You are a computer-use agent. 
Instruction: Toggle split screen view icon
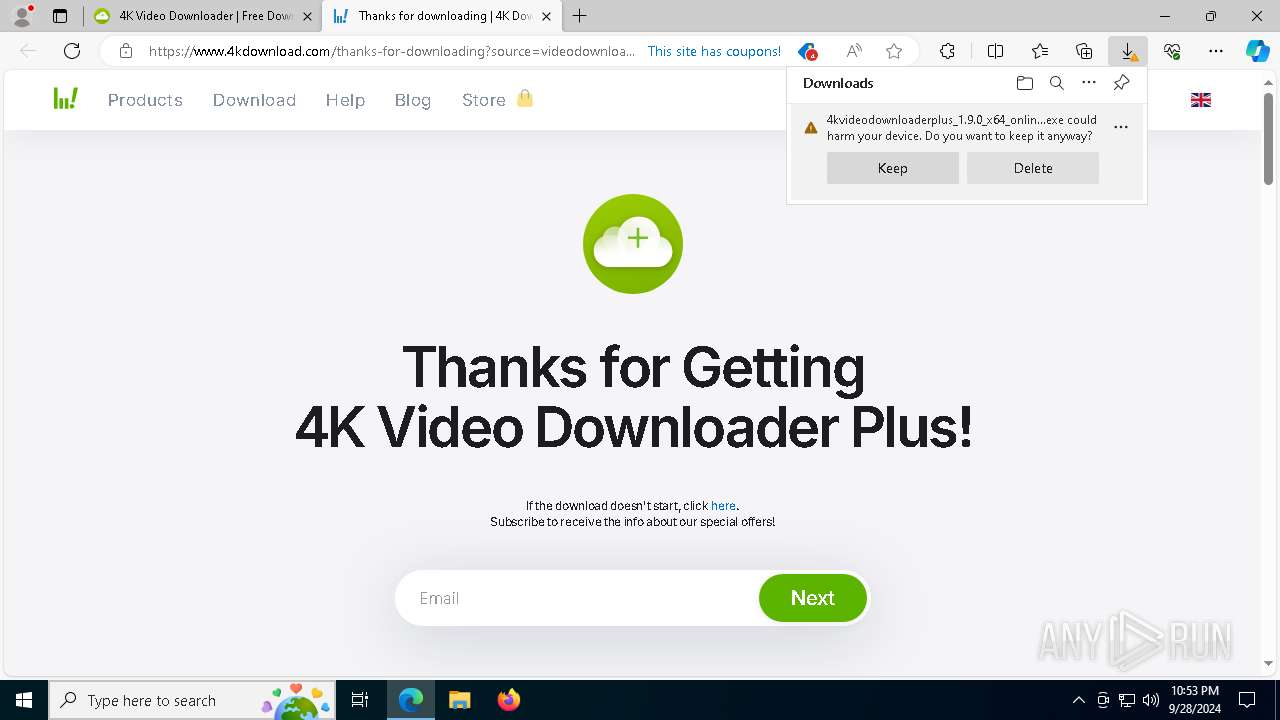point(995,51)
